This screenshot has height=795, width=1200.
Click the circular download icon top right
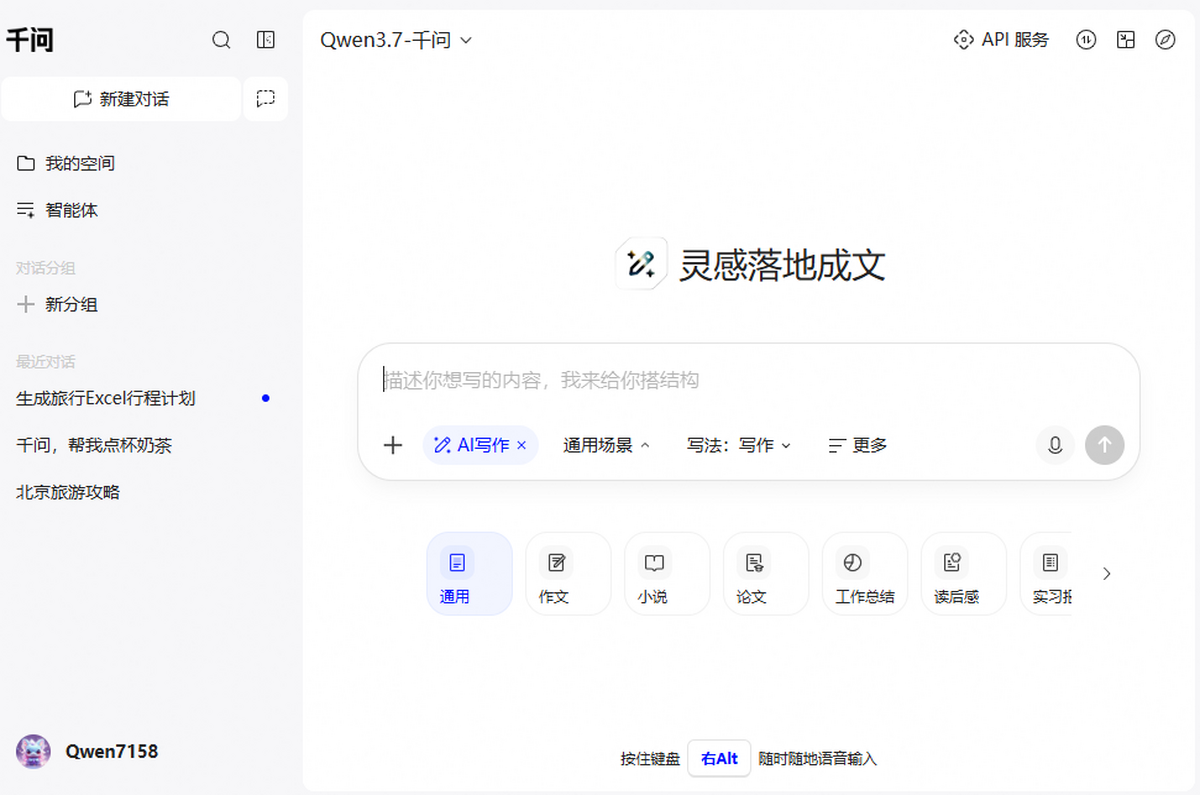pos(1086,40)
